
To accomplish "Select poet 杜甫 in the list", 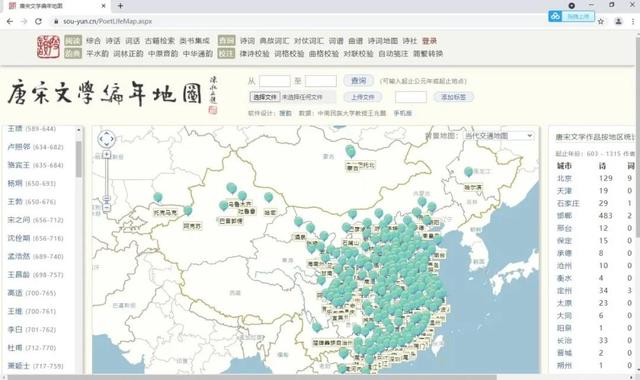I will (32, 348).
